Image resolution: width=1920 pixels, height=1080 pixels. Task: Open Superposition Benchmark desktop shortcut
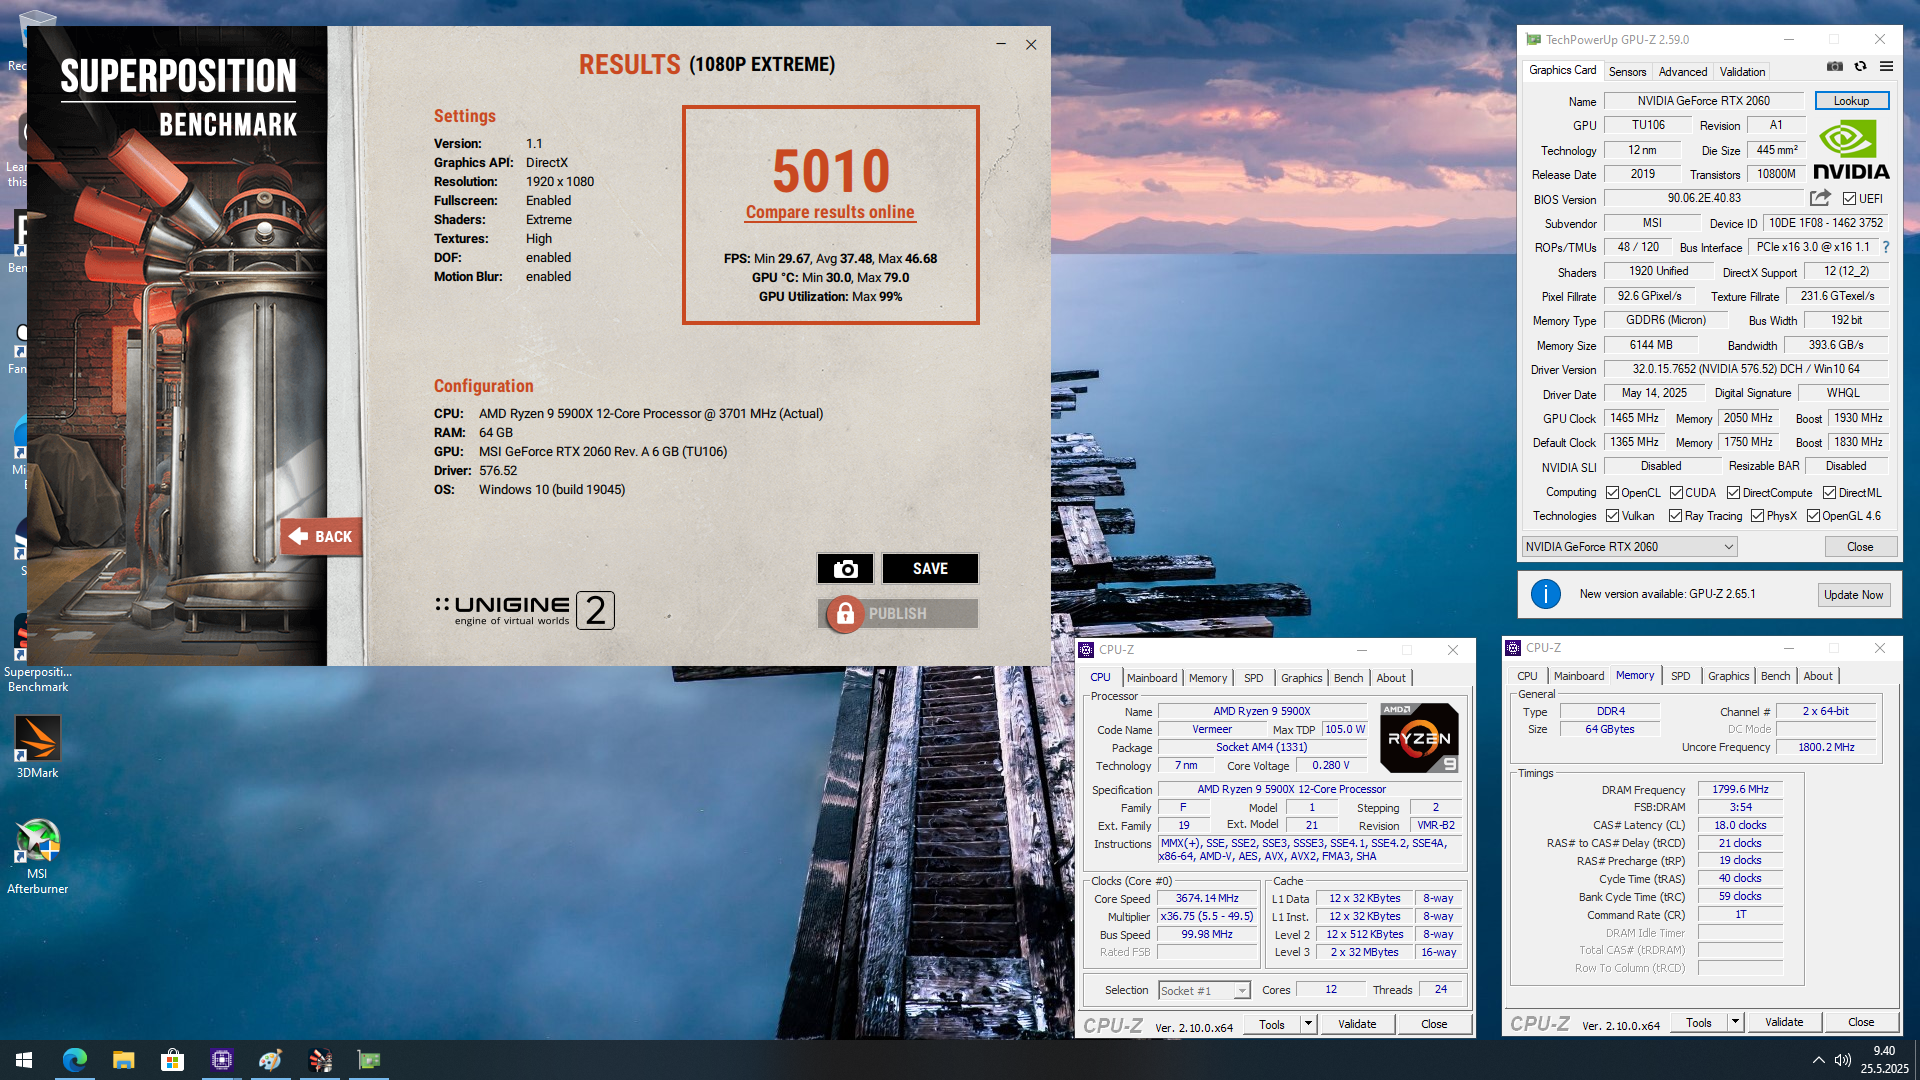(37, 654)
